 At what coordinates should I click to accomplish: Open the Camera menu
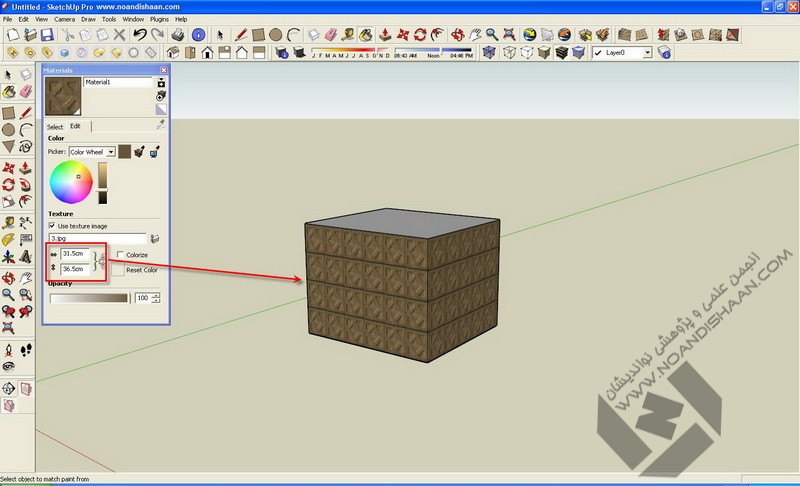point(63,19)
